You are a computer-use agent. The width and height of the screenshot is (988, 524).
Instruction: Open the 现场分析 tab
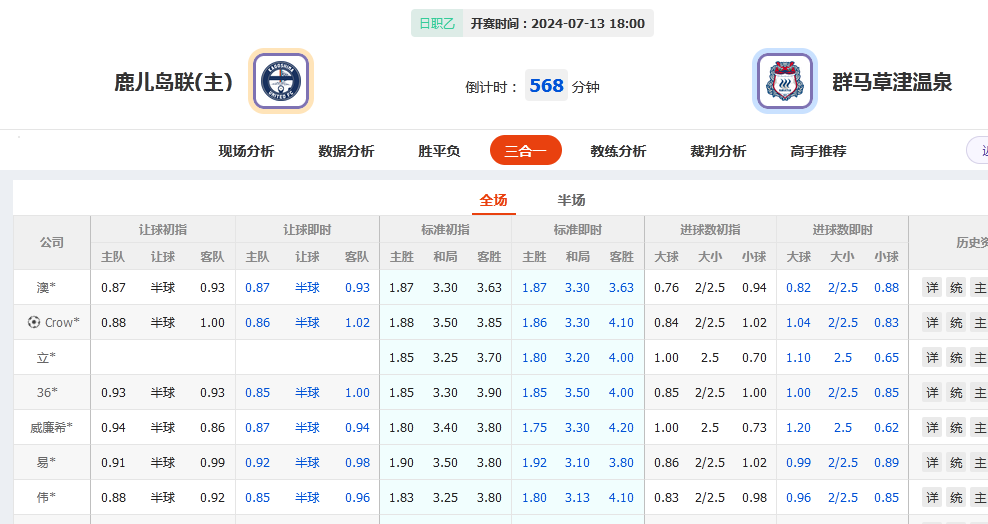(x=246, y=151)
